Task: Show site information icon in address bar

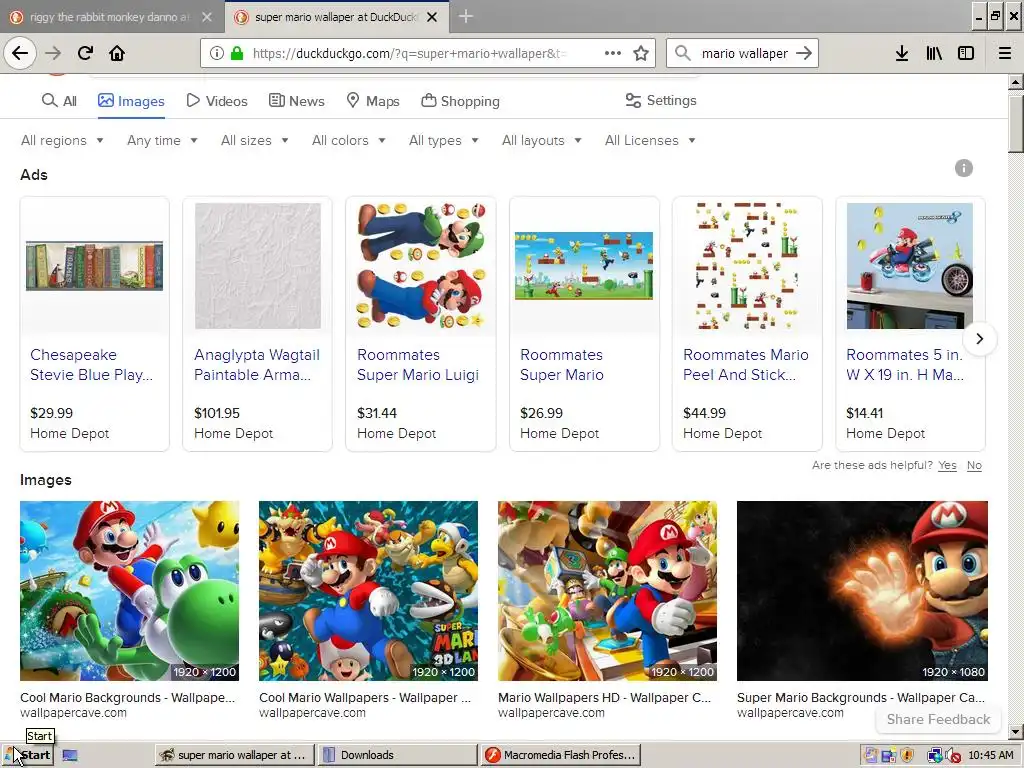Action: pos(216,53)
